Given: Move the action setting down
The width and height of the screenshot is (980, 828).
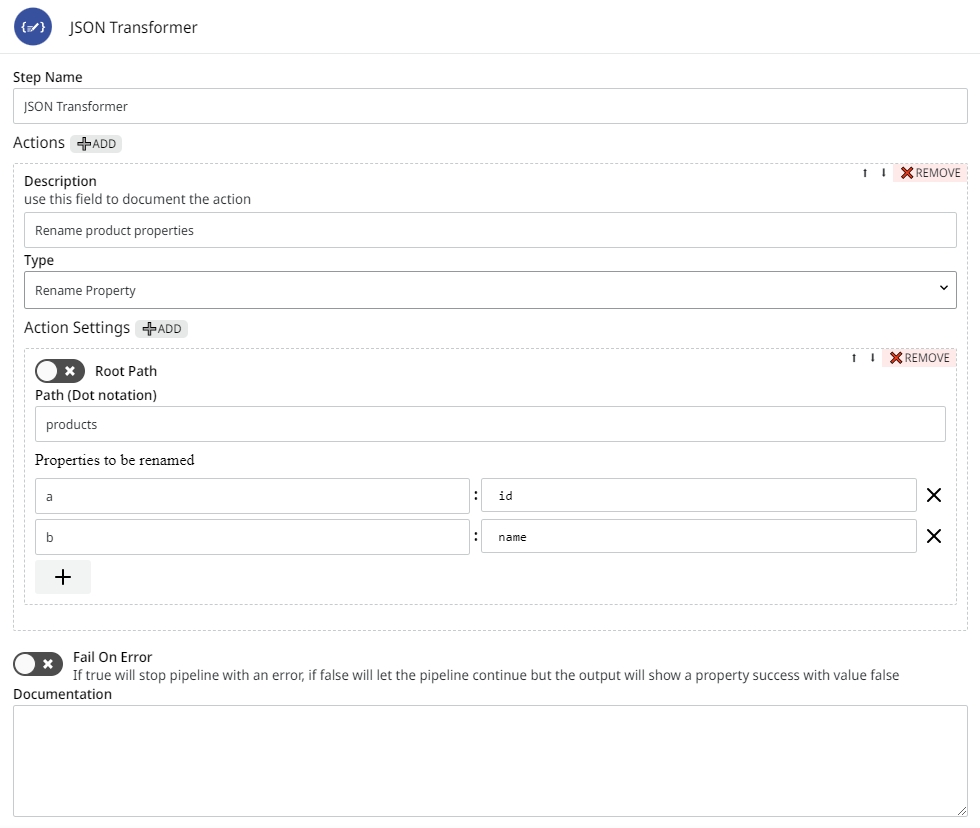Looking at the screenshot, I should (872, 358).
